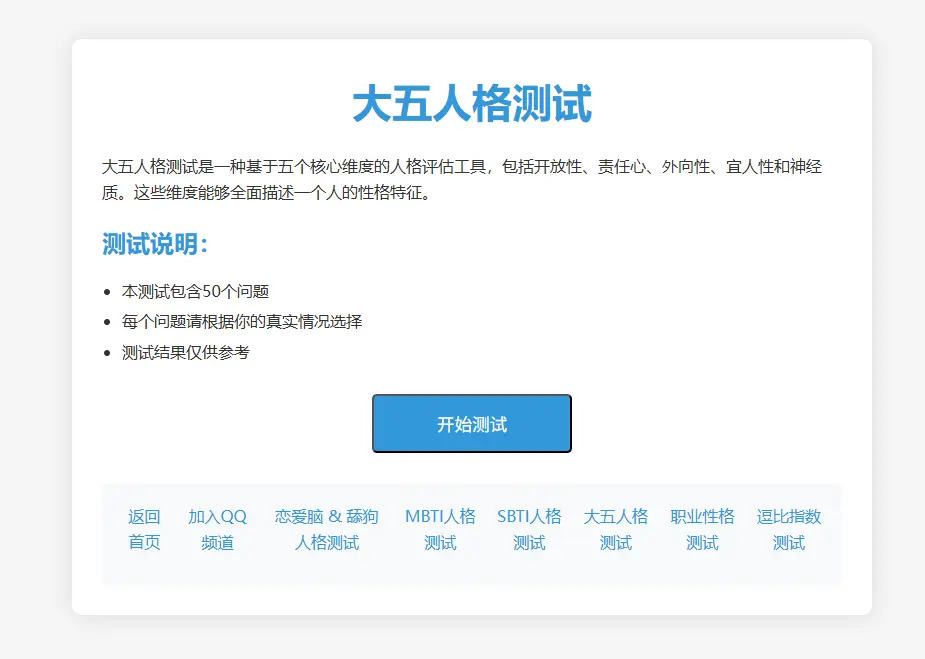Open the love-brain personality test page
The width and height of the screenshot is (925, 659).
tap(324, 529)
